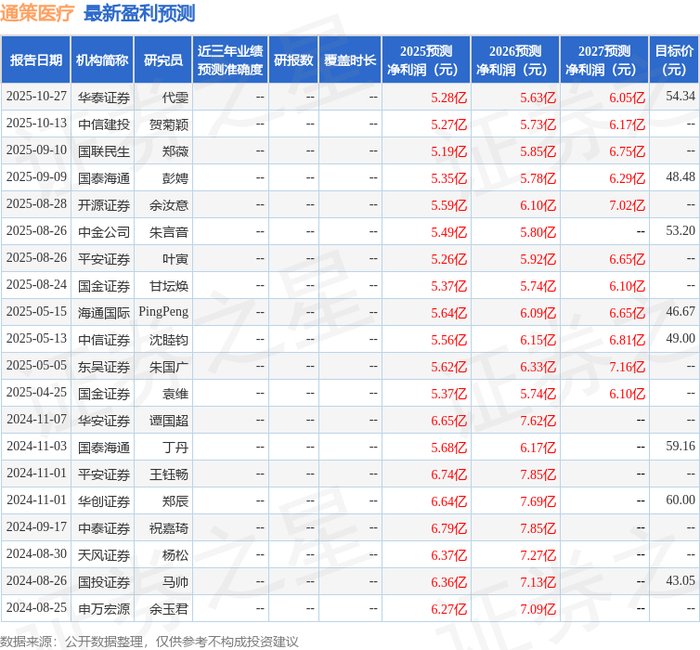Screen dimensions: 700x650
Task: Select the 东吴证券 institution cell
Action: (104, 367)
